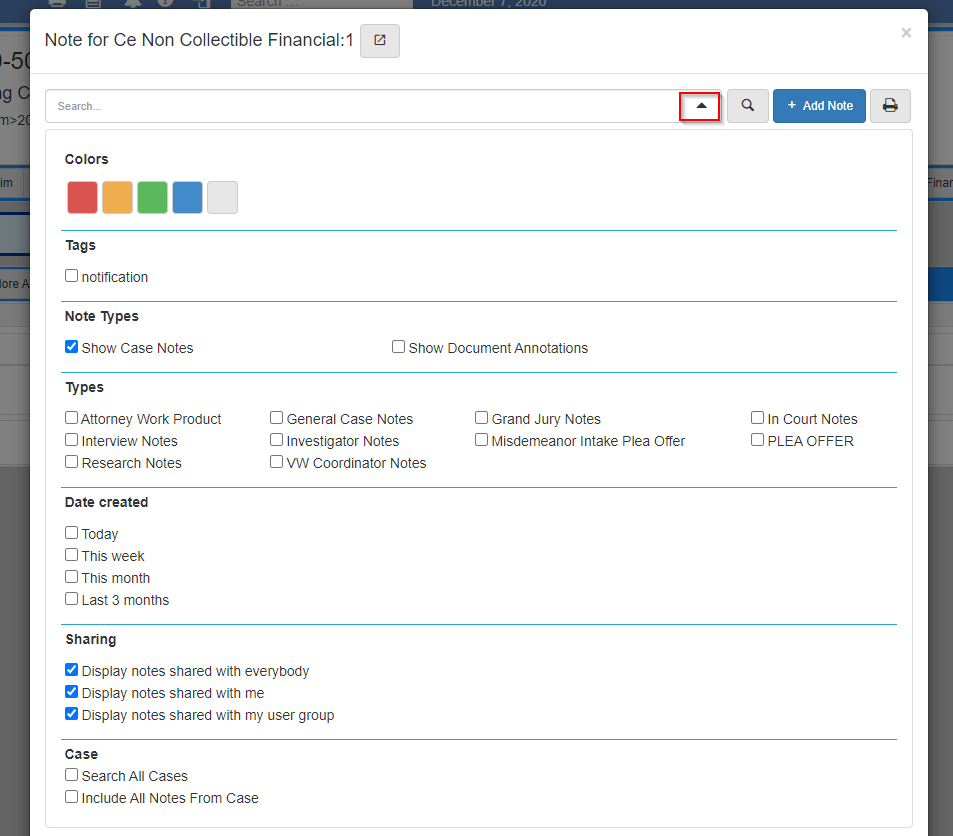Filter notes created This week

click(x=72, y=555)
